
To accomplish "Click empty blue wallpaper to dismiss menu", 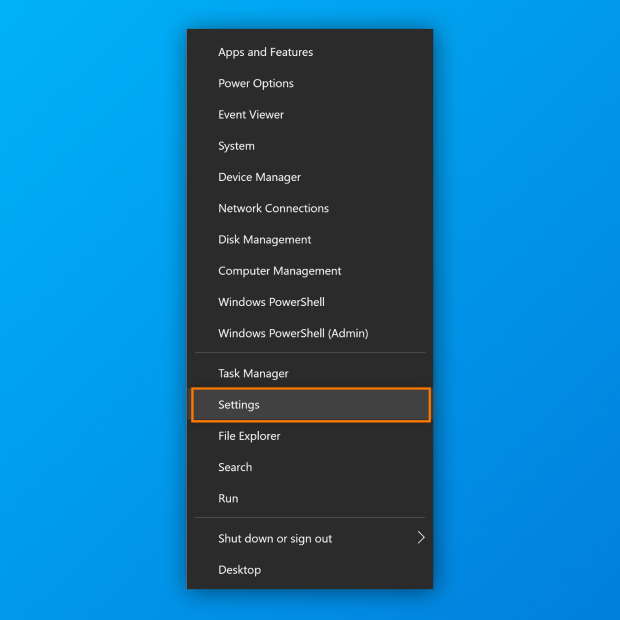I will (90, 300).
